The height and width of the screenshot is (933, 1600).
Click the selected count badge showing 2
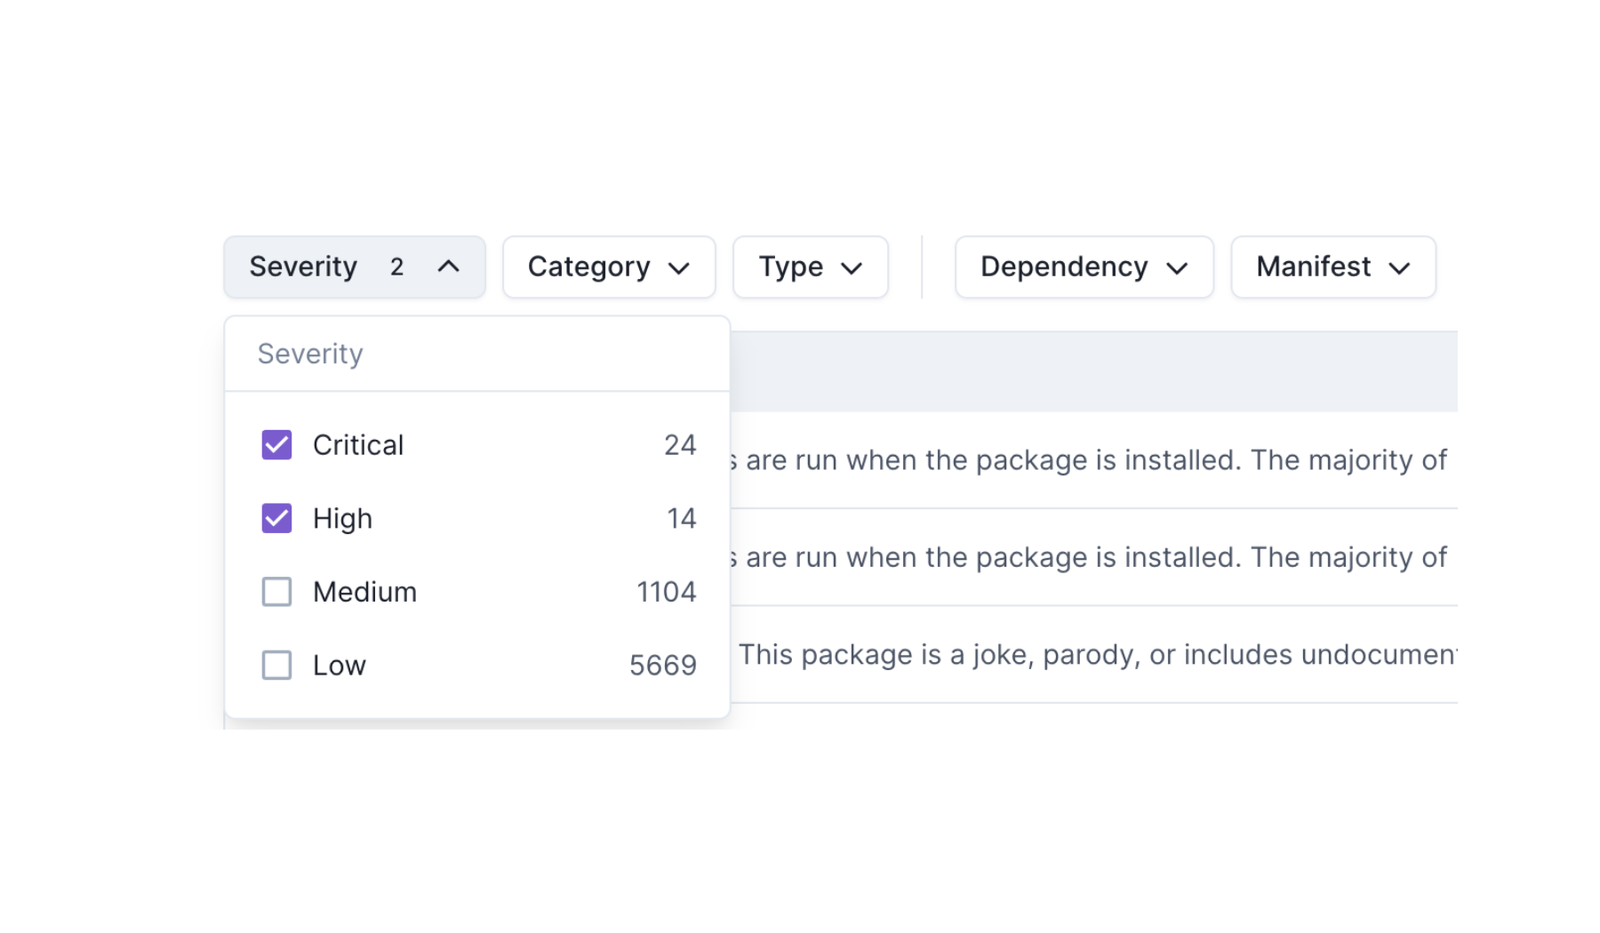click(x=397, y=267)
